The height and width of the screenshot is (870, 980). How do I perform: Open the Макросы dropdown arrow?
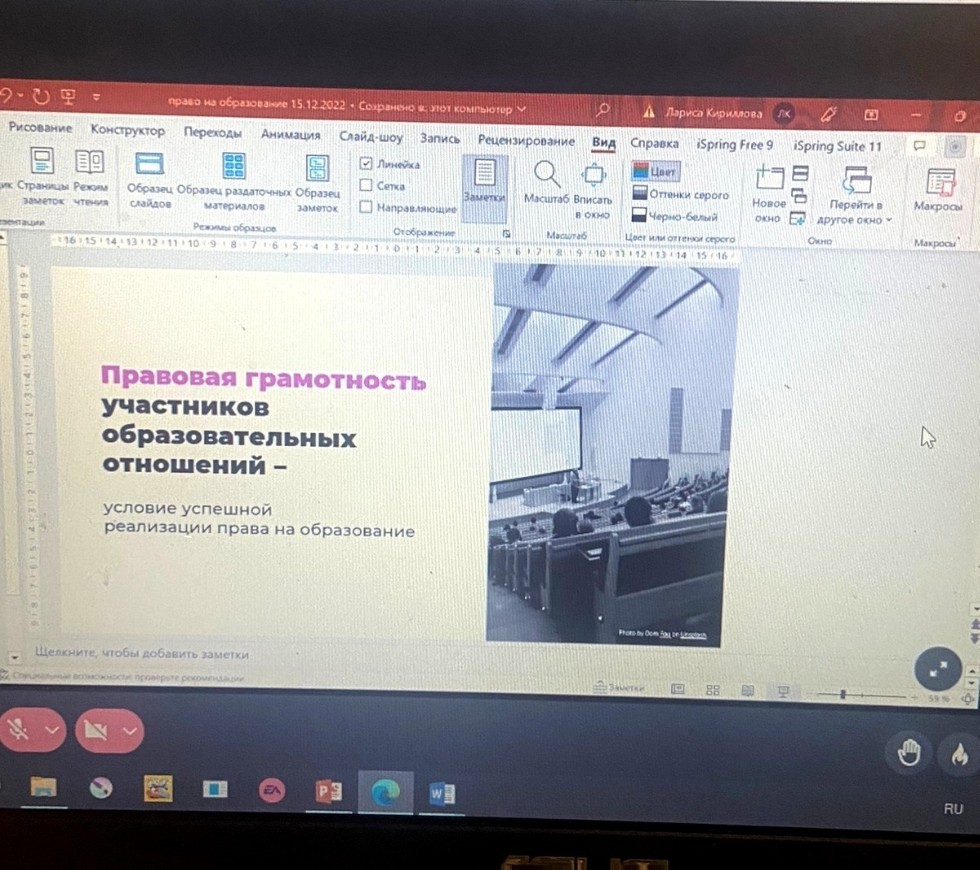(939, 195)
